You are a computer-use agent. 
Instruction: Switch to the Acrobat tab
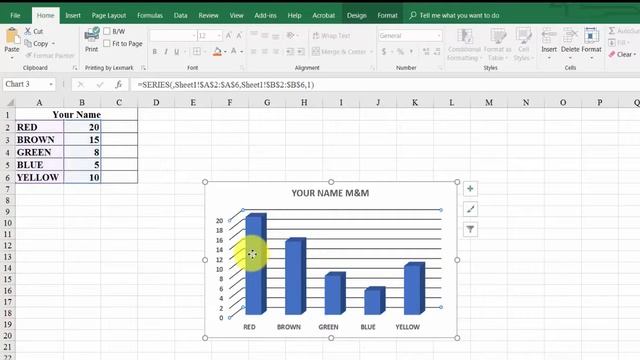(323, 16)
